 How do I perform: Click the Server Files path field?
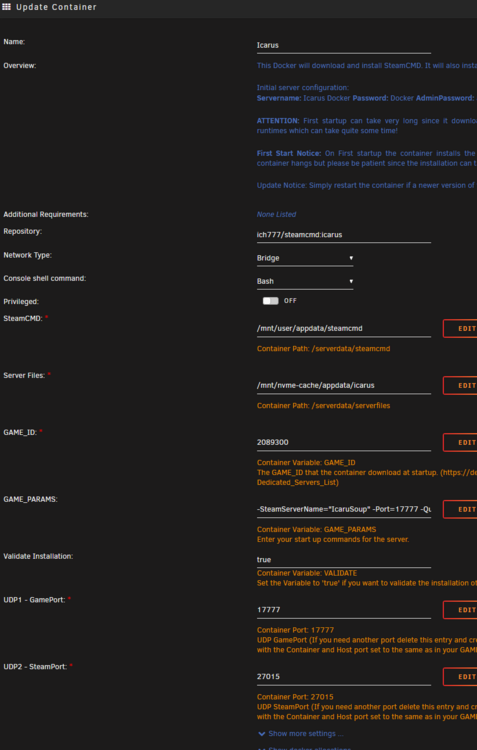(x=344, y=386)
